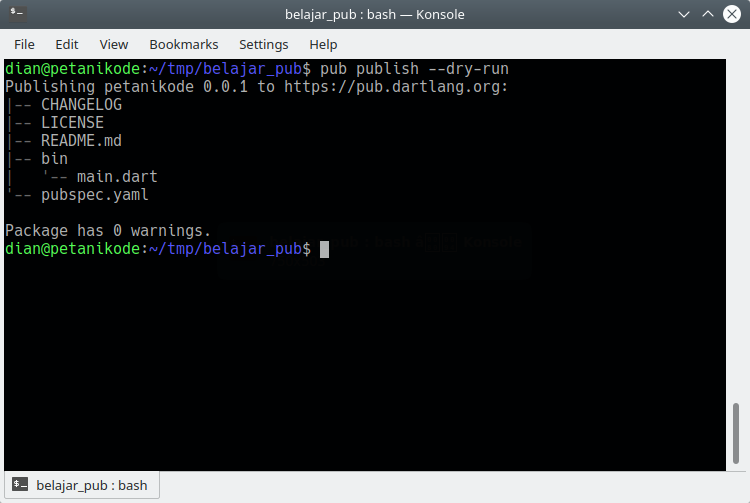This screenshot has height=503, width=750.
Task: Click the main.dart entry in the tree
Action: [x=117, y=177]
